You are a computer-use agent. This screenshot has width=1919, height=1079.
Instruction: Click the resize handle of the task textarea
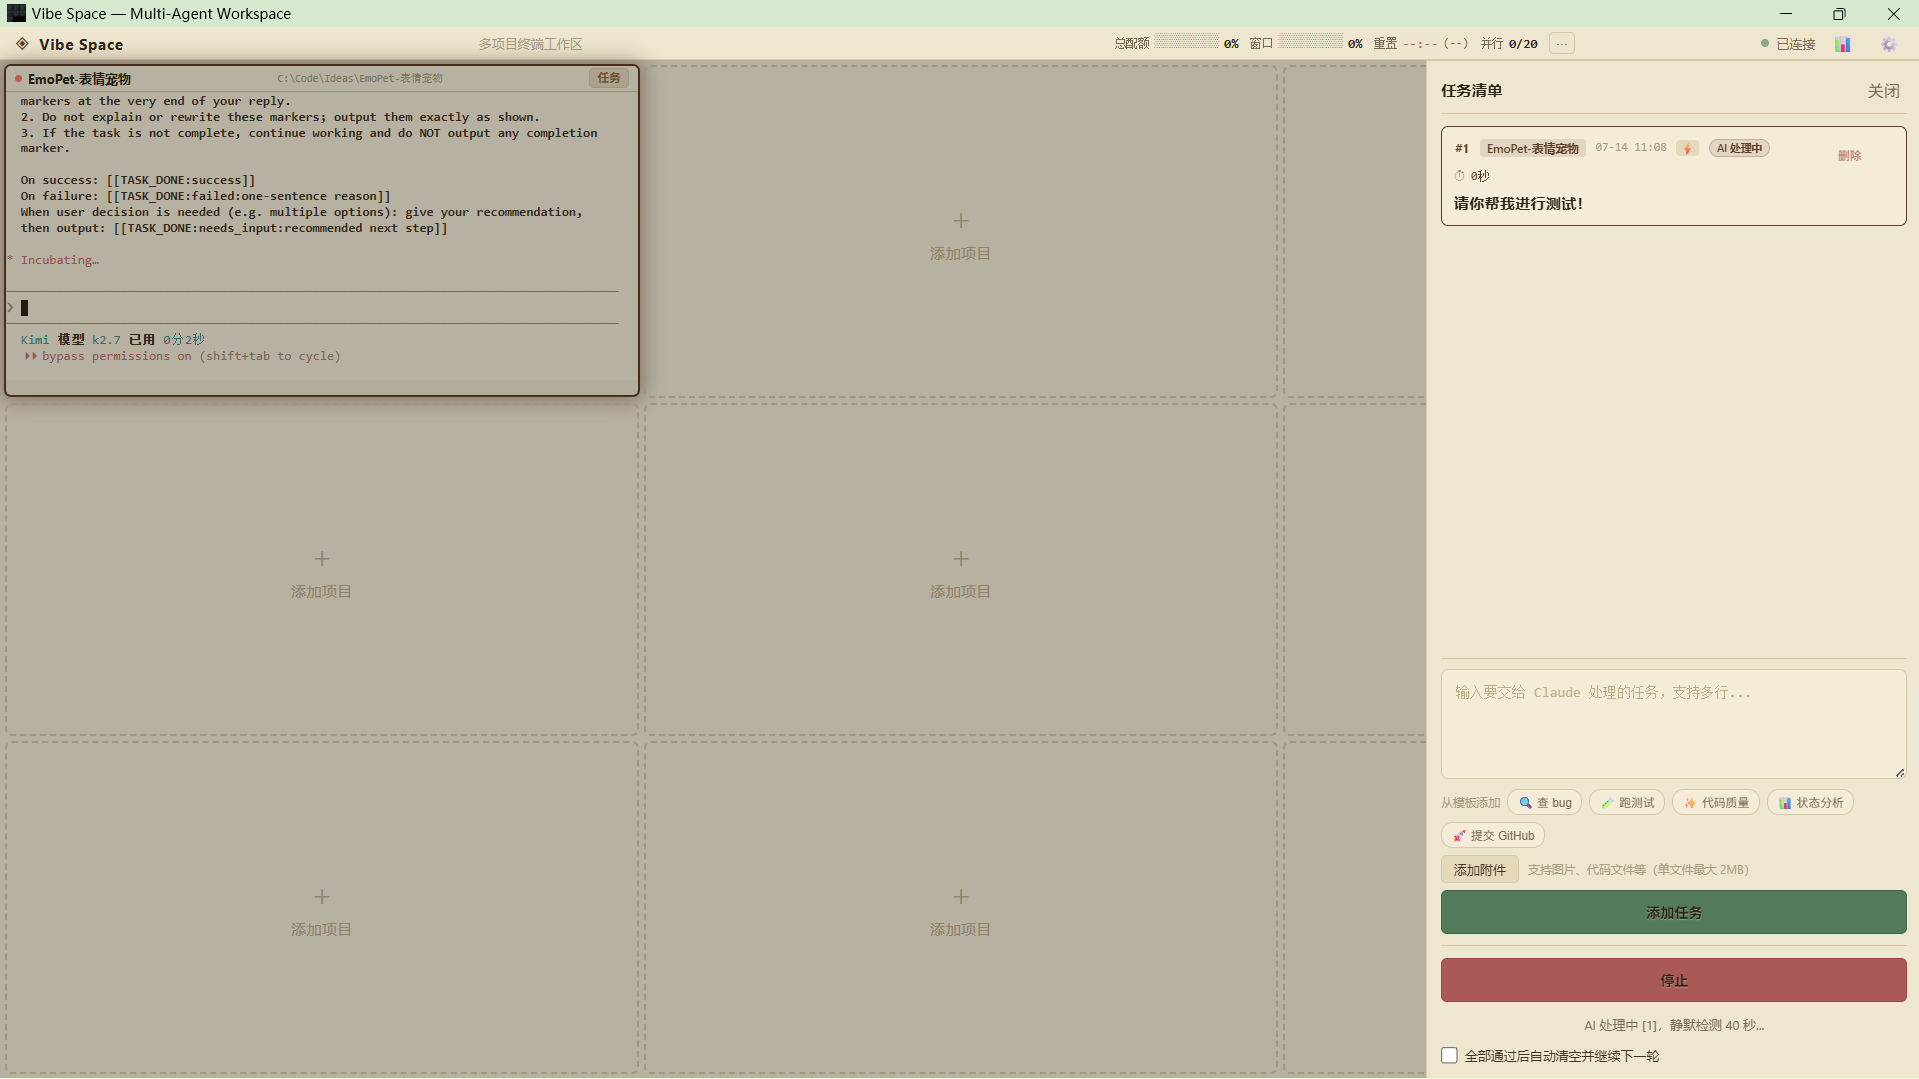(1899, 771)
